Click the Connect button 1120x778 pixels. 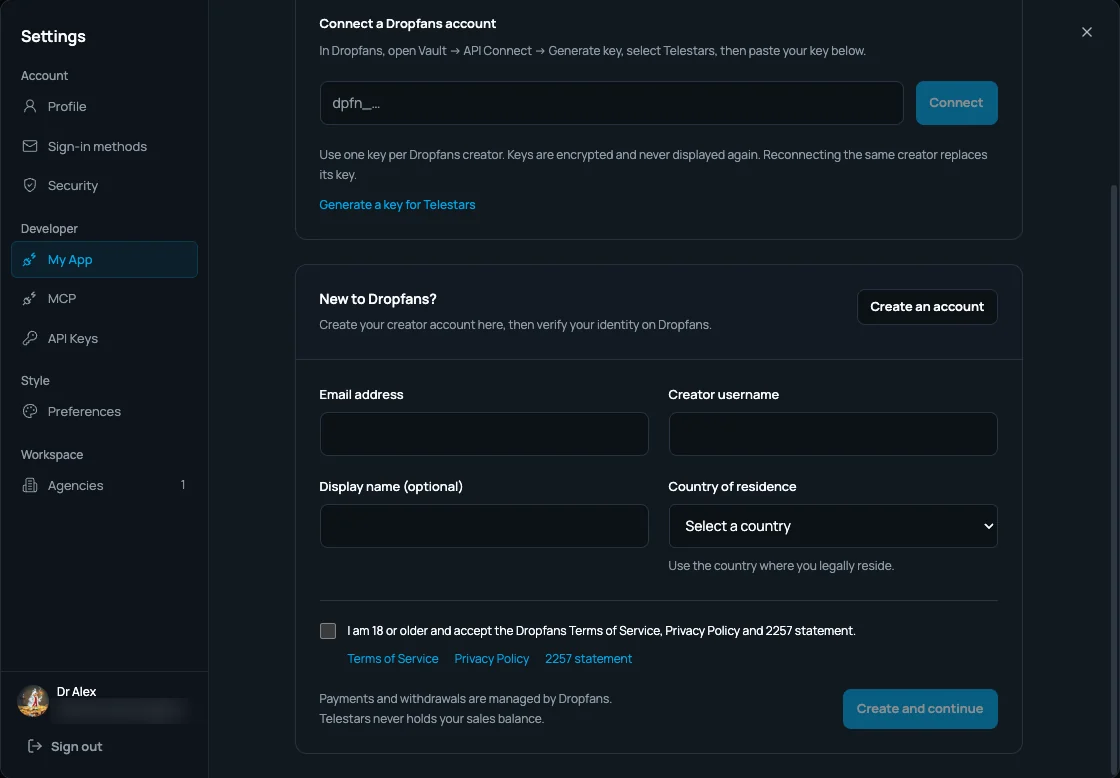tap(956, 103)
